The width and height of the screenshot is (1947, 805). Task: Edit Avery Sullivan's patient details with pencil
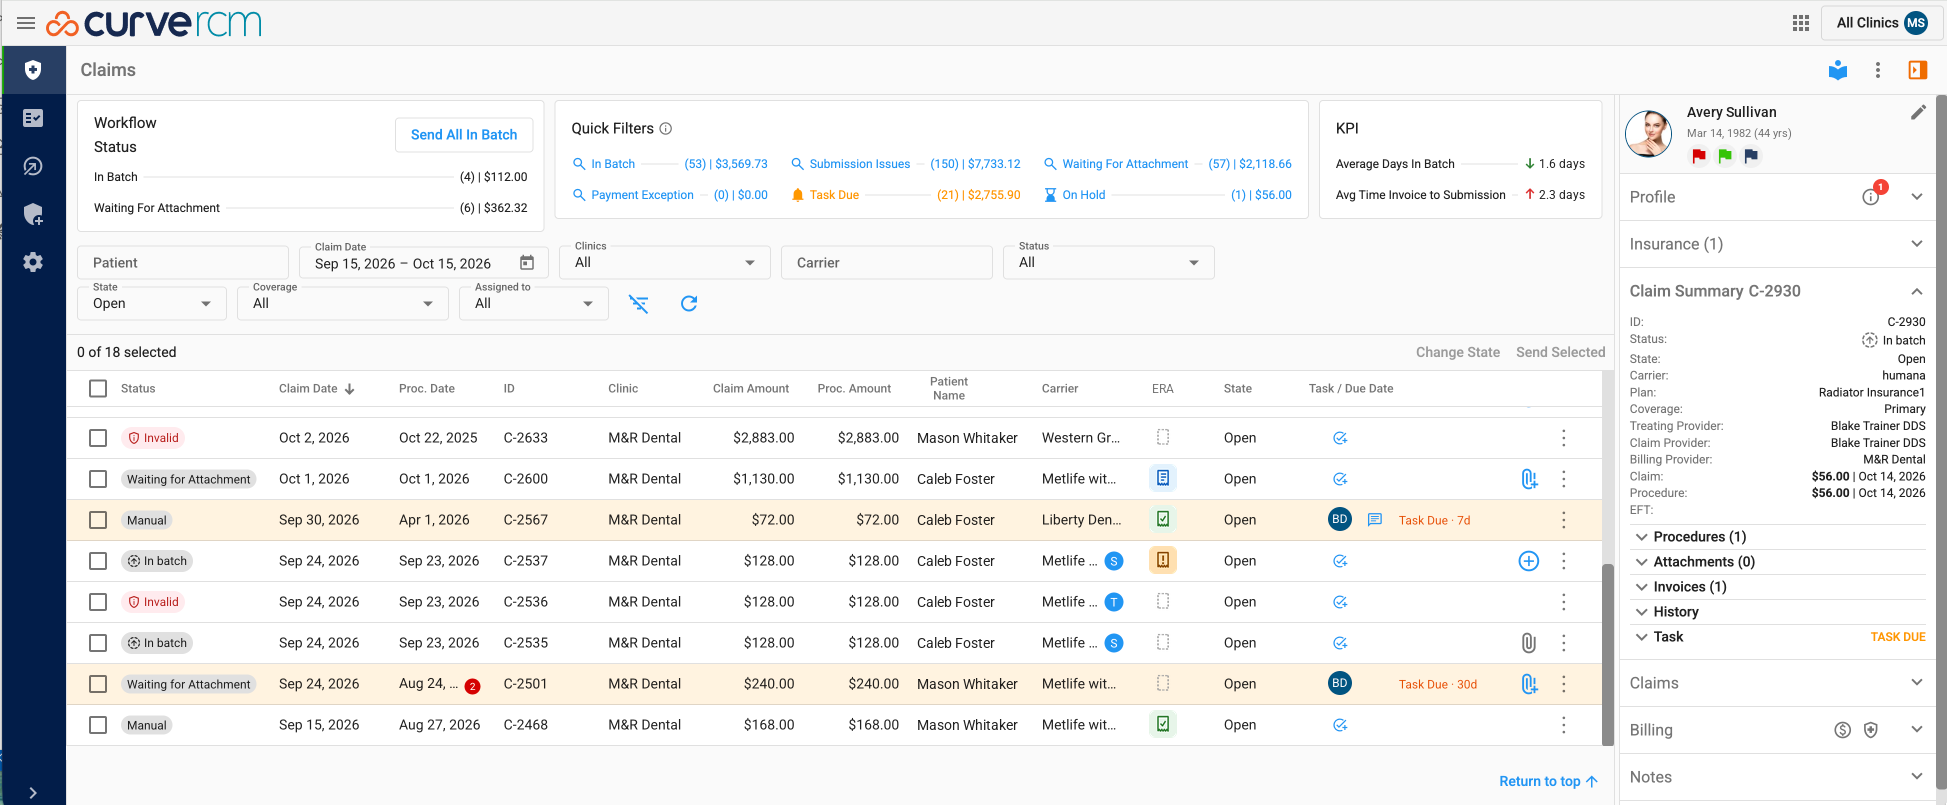point(1918,112)
